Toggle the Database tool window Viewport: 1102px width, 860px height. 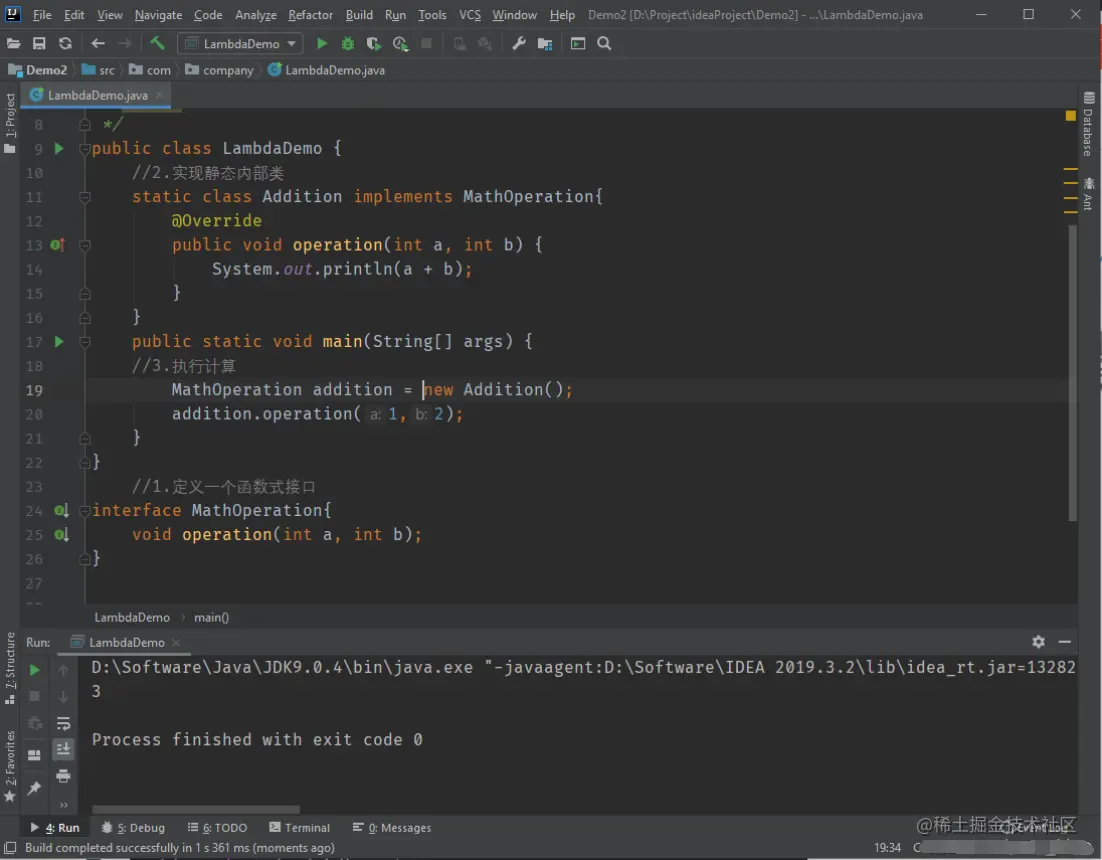[x=1089, y=124]
